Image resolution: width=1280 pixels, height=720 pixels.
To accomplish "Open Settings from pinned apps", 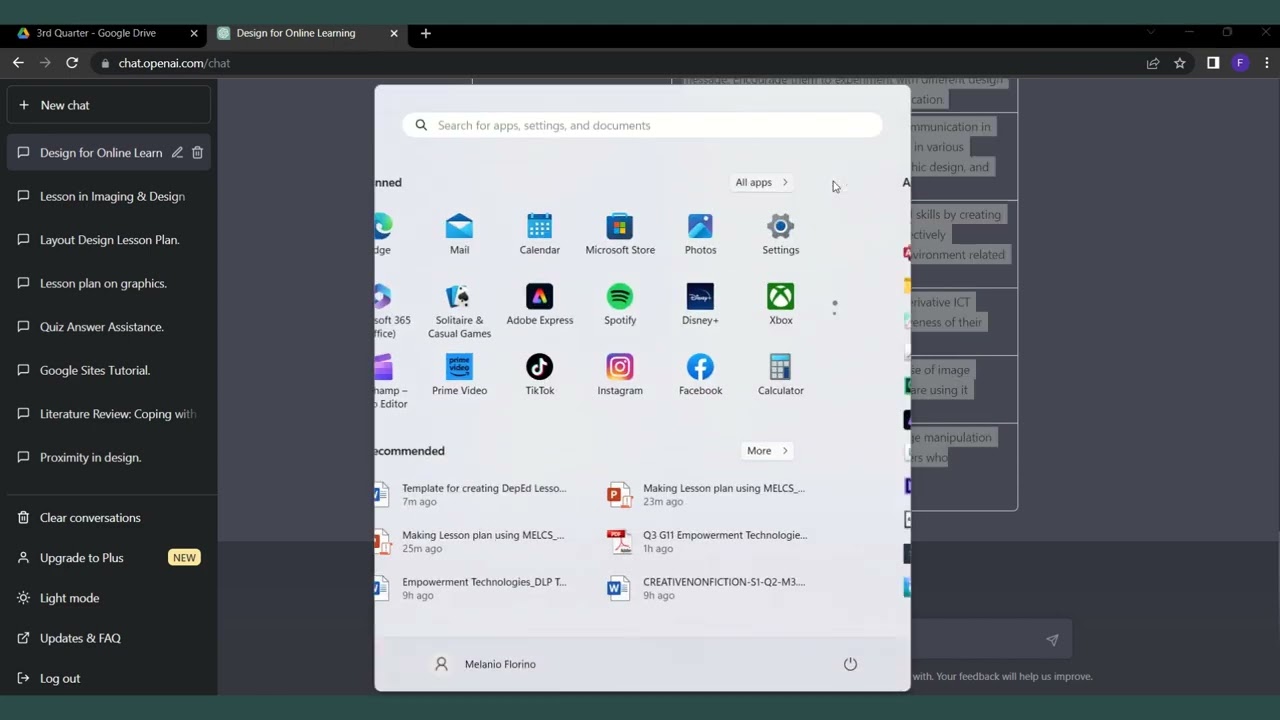I will (780, 234).
